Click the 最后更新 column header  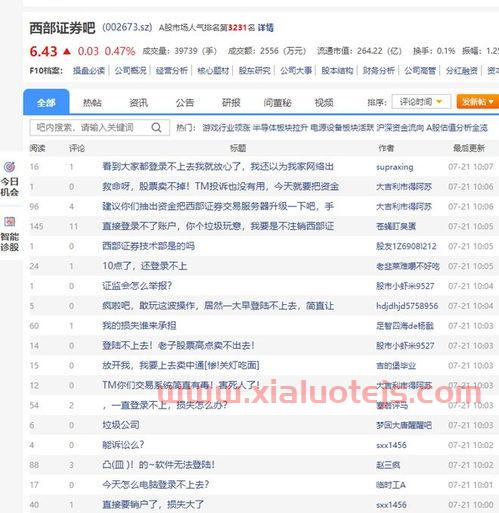pyautogui.click(x=469, y=148)
